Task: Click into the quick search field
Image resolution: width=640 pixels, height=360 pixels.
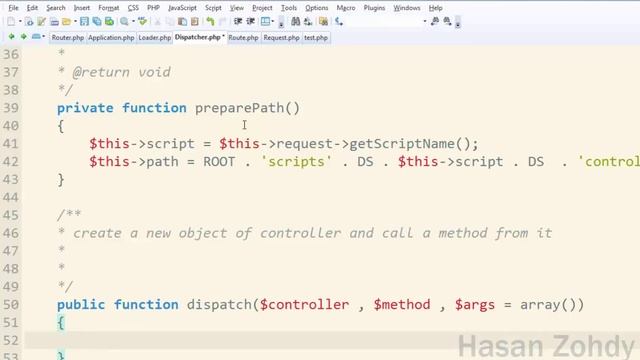Action: click(x=383, y=22)
